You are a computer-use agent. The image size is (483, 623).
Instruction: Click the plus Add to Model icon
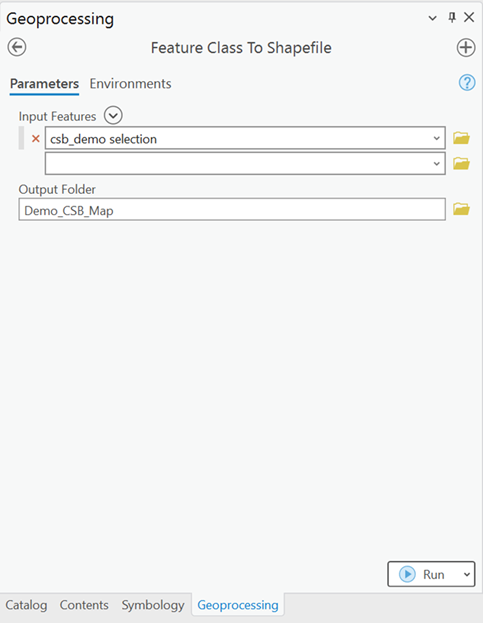[466, 48]
